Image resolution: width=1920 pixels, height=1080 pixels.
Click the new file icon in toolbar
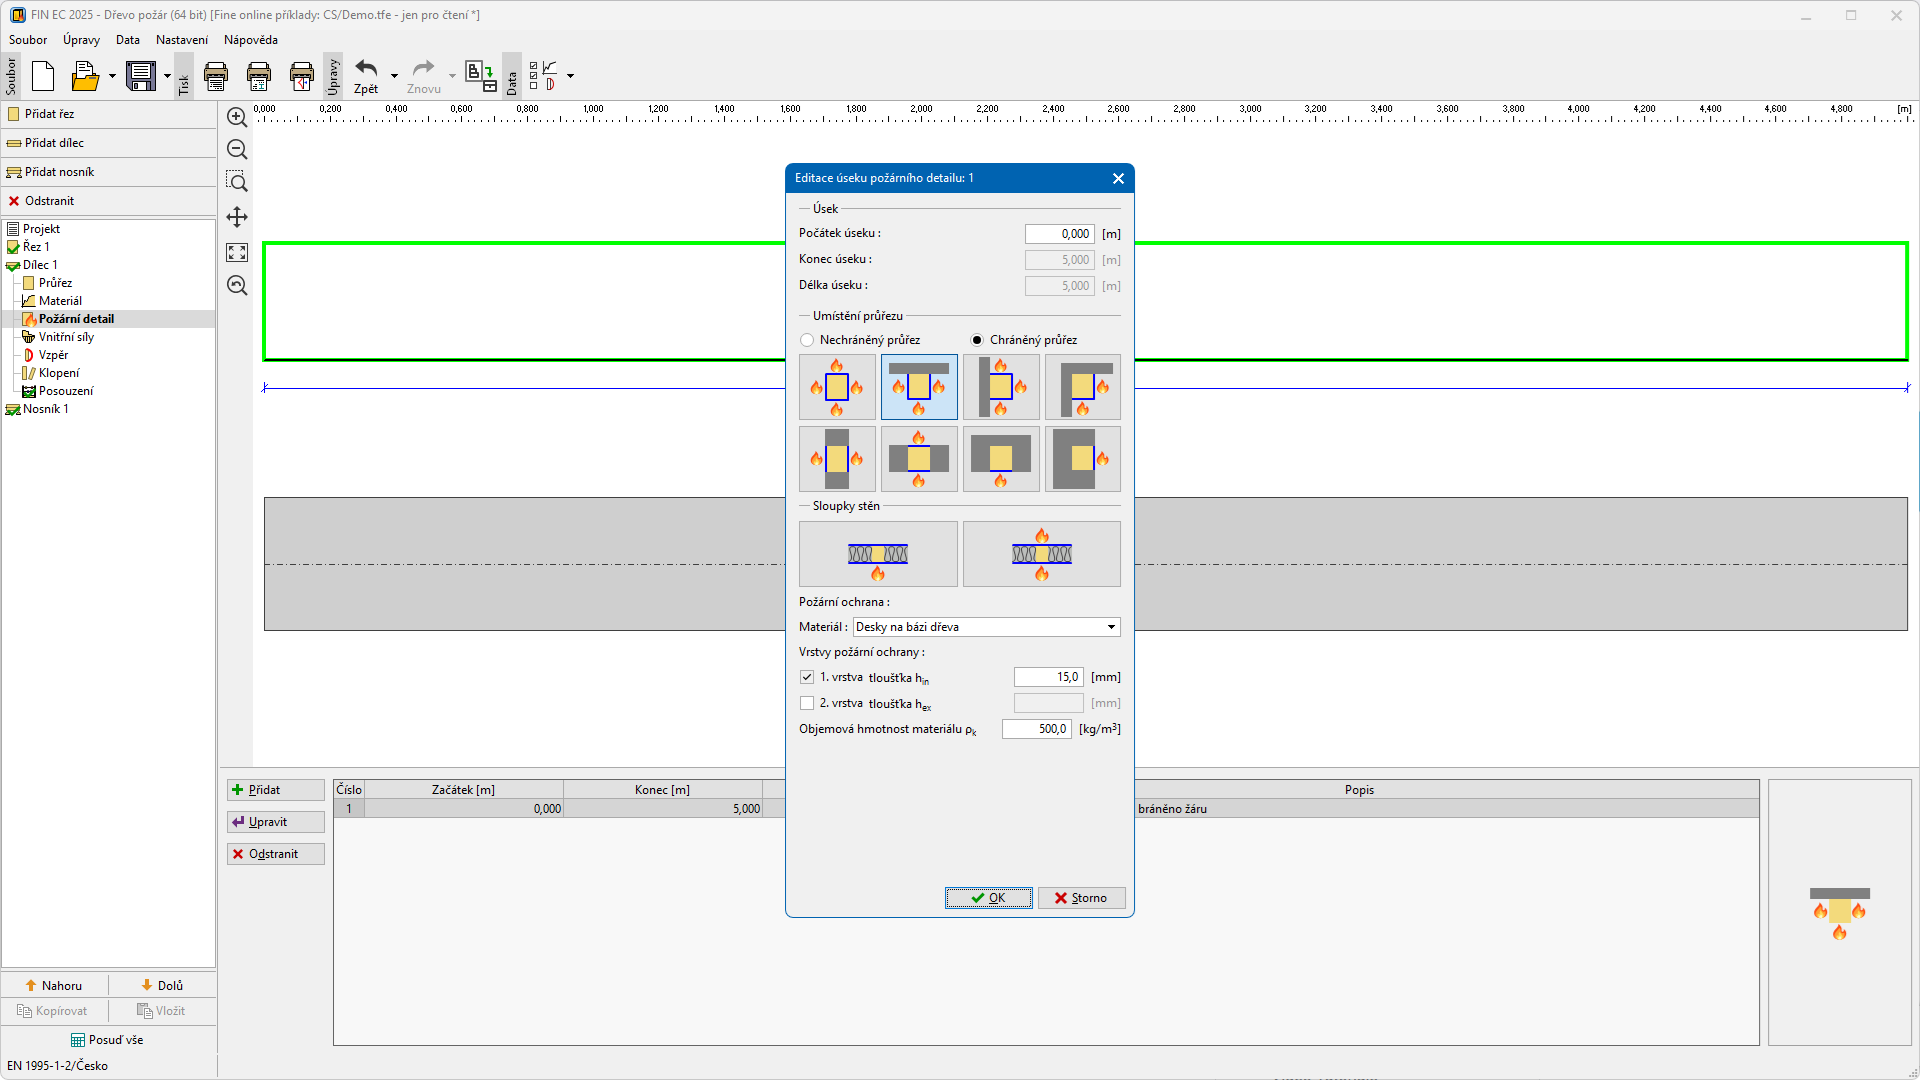tap(43, 76)
